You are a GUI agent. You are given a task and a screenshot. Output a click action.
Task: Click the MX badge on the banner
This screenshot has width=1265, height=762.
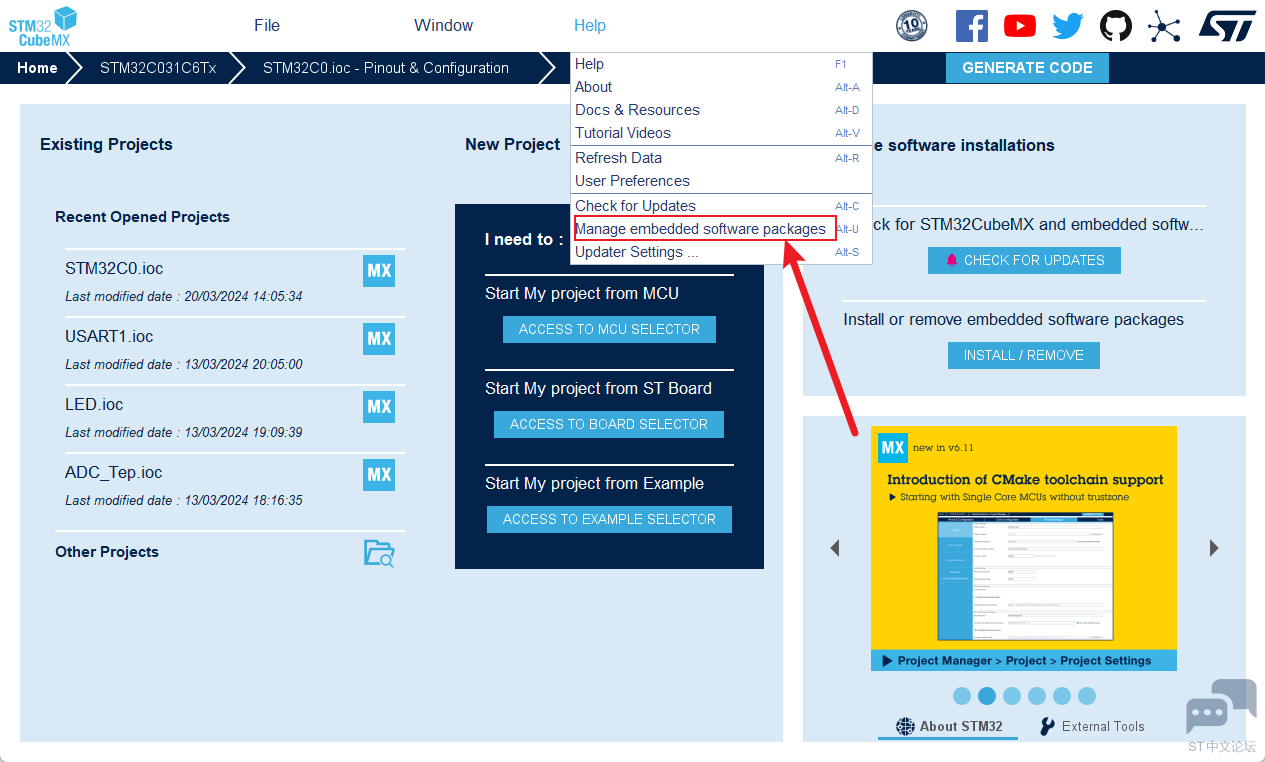click(893, 447)
